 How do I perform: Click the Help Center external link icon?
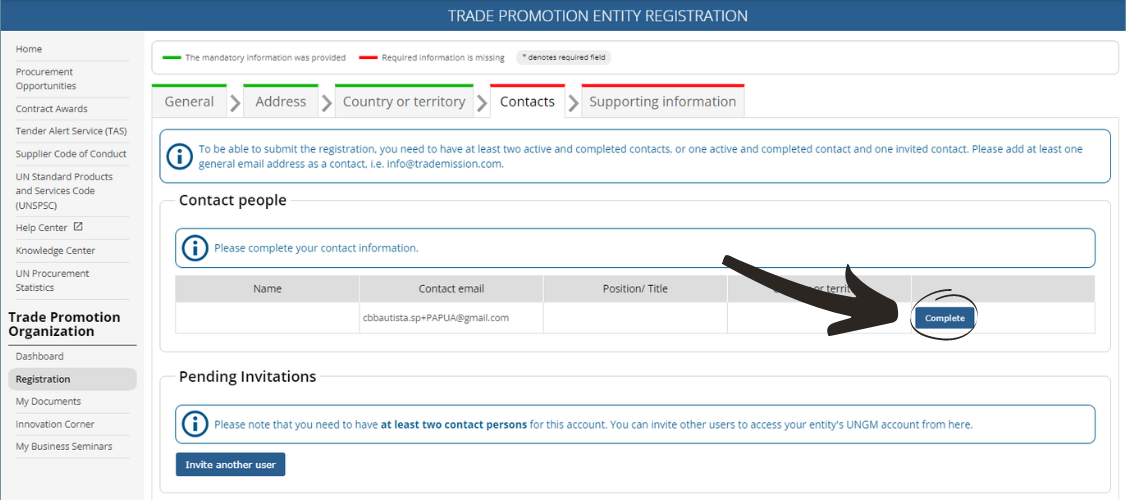78,227
